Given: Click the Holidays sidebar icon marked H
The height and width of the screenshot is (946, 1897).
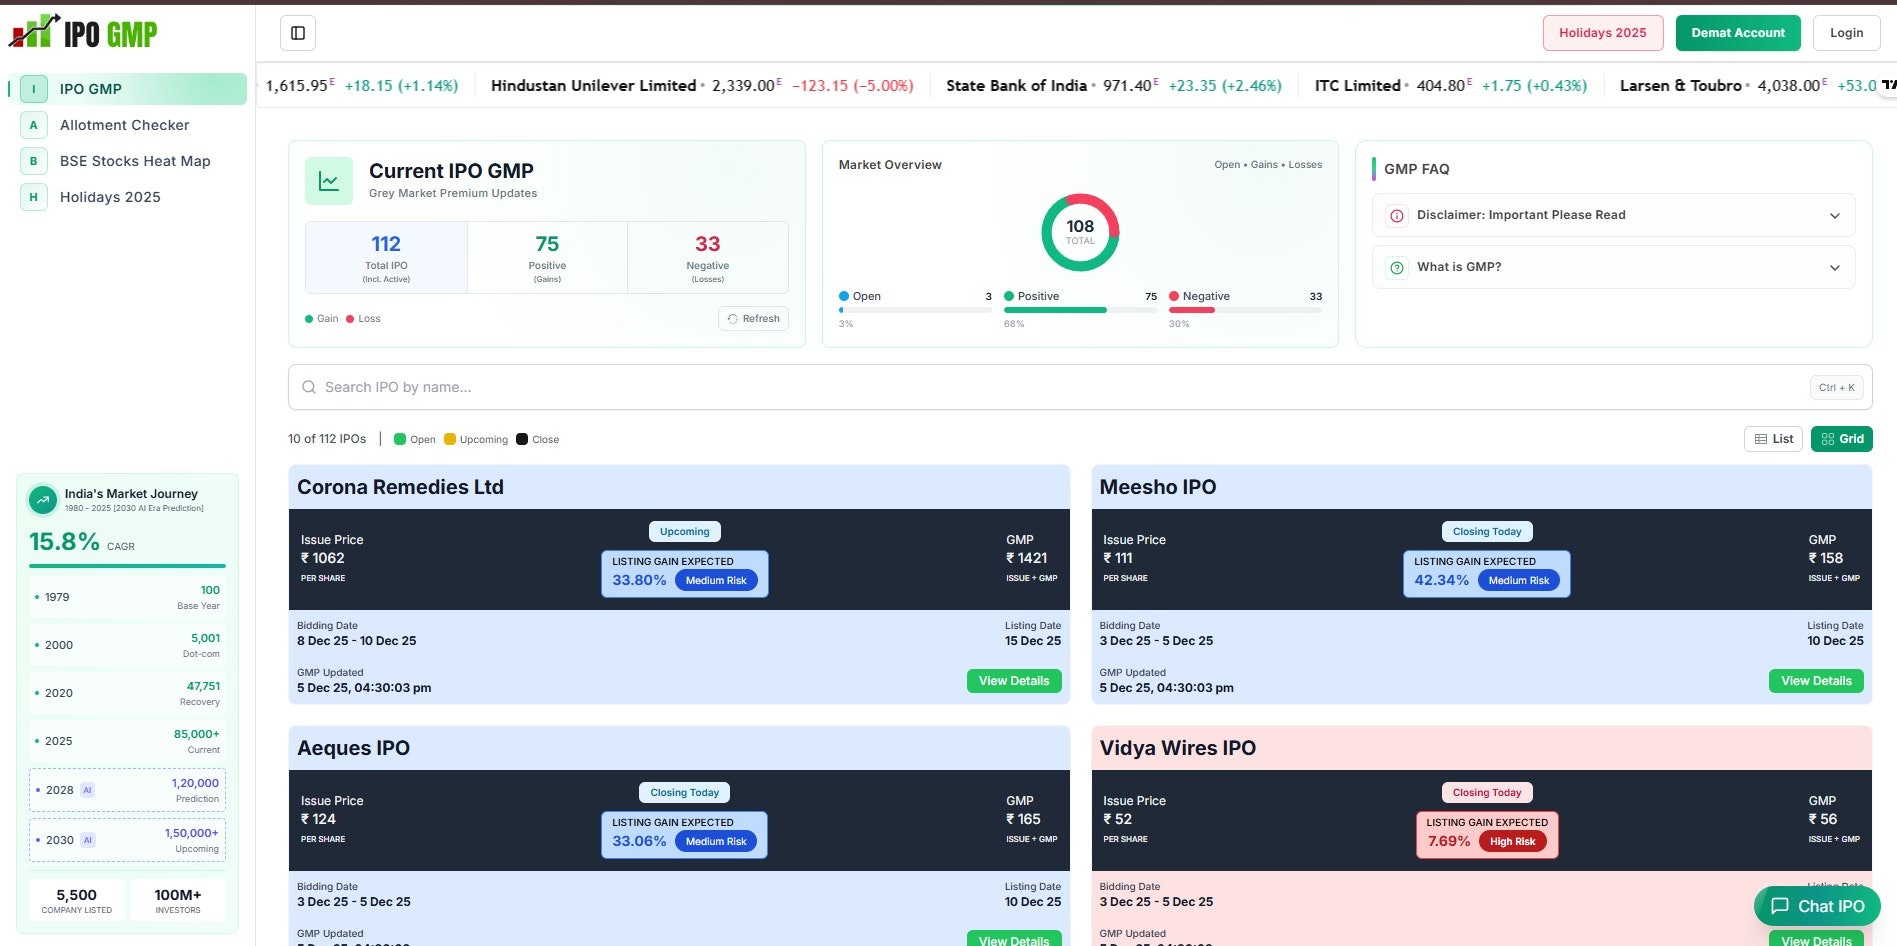Looking at the screenshot, I should 33,197.
